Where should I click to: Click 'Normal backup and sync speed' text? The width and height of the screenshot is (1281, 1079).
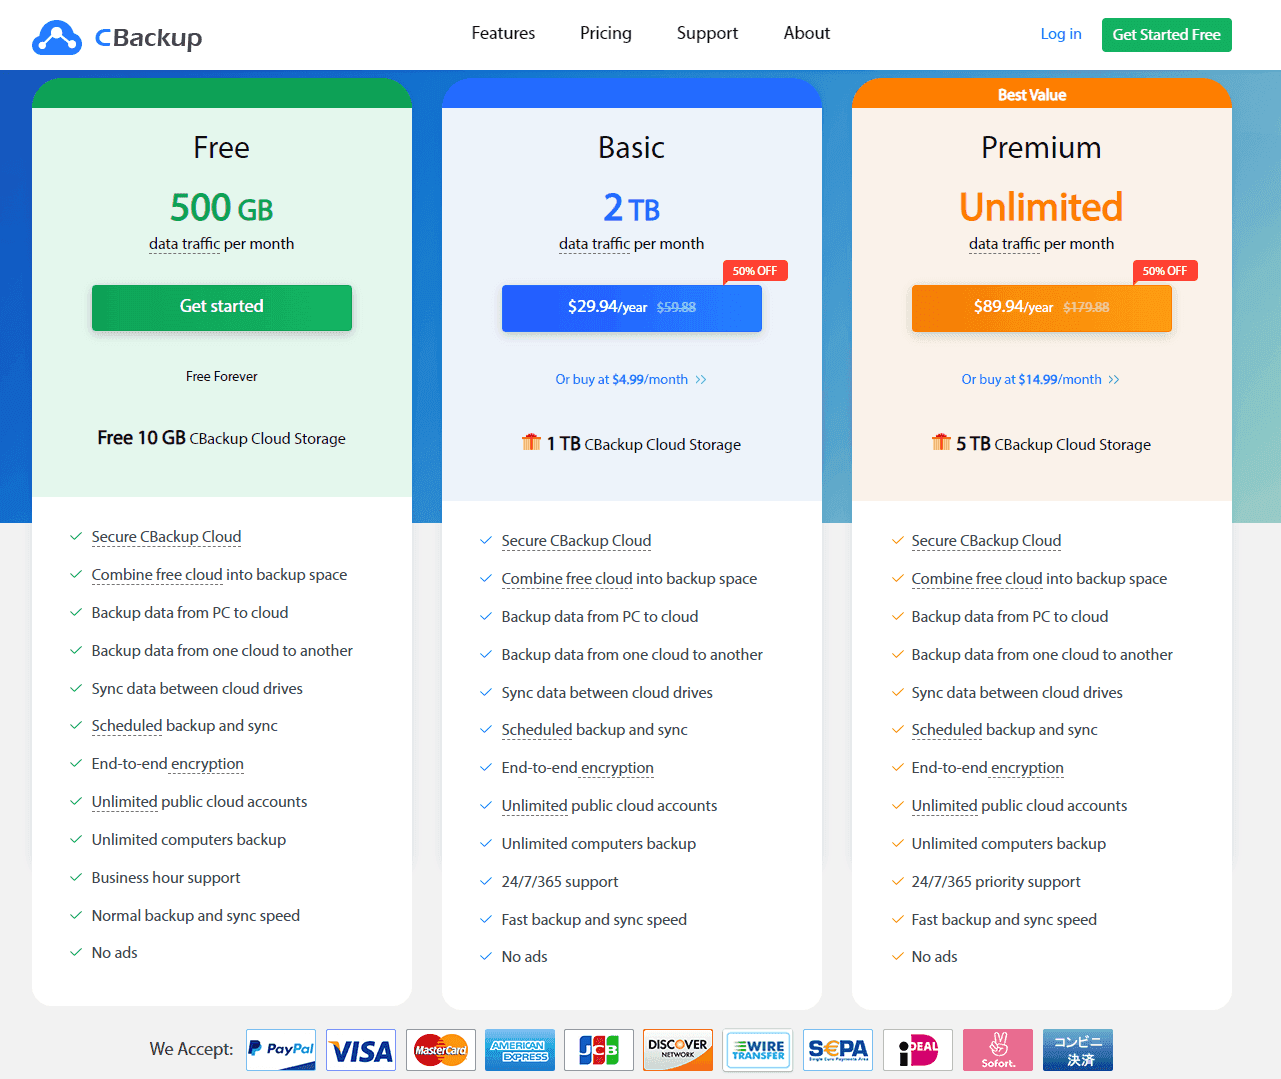click(195, 916)
